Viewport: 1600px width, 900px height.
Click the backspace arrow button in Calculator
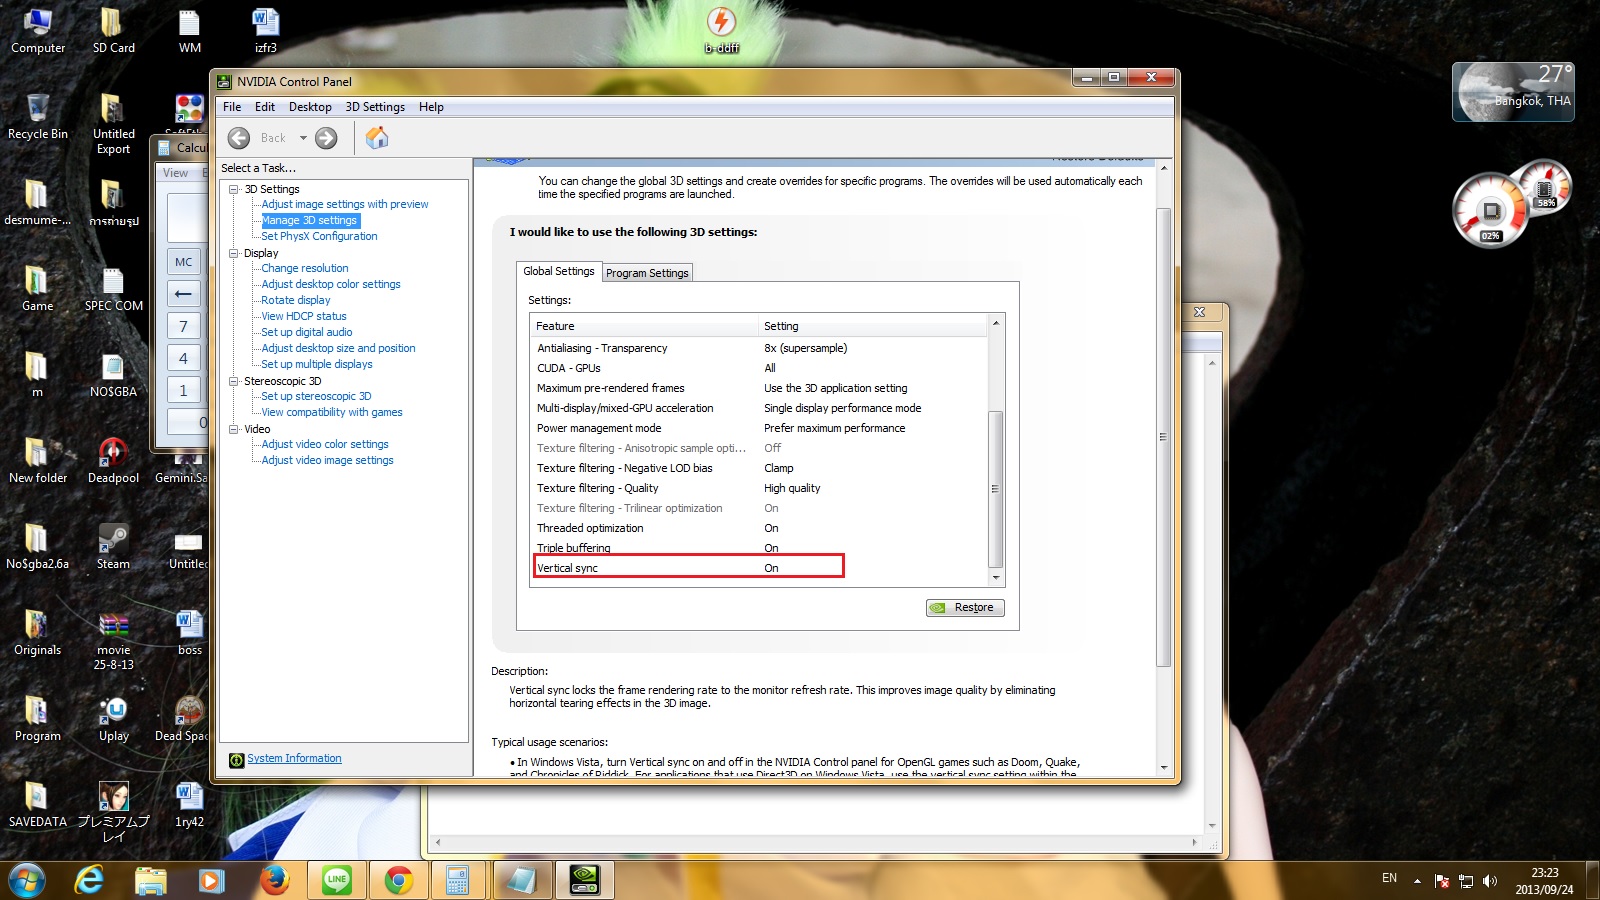pos(184,294)
